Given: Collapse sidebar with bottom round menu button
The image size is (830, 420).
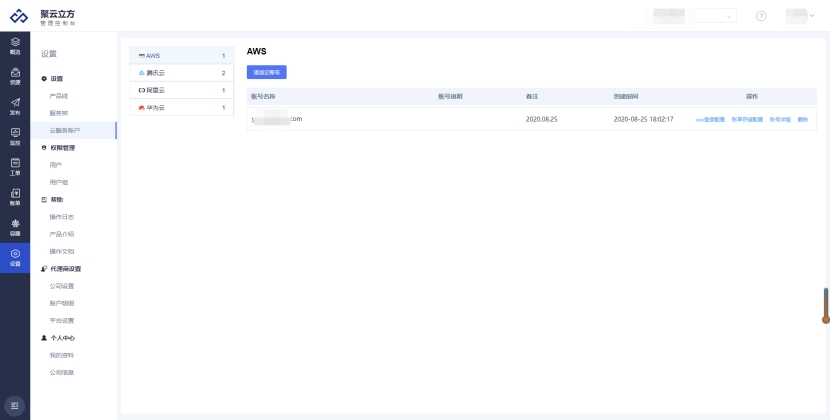Looking at the screenshot, I should point(14,406).
